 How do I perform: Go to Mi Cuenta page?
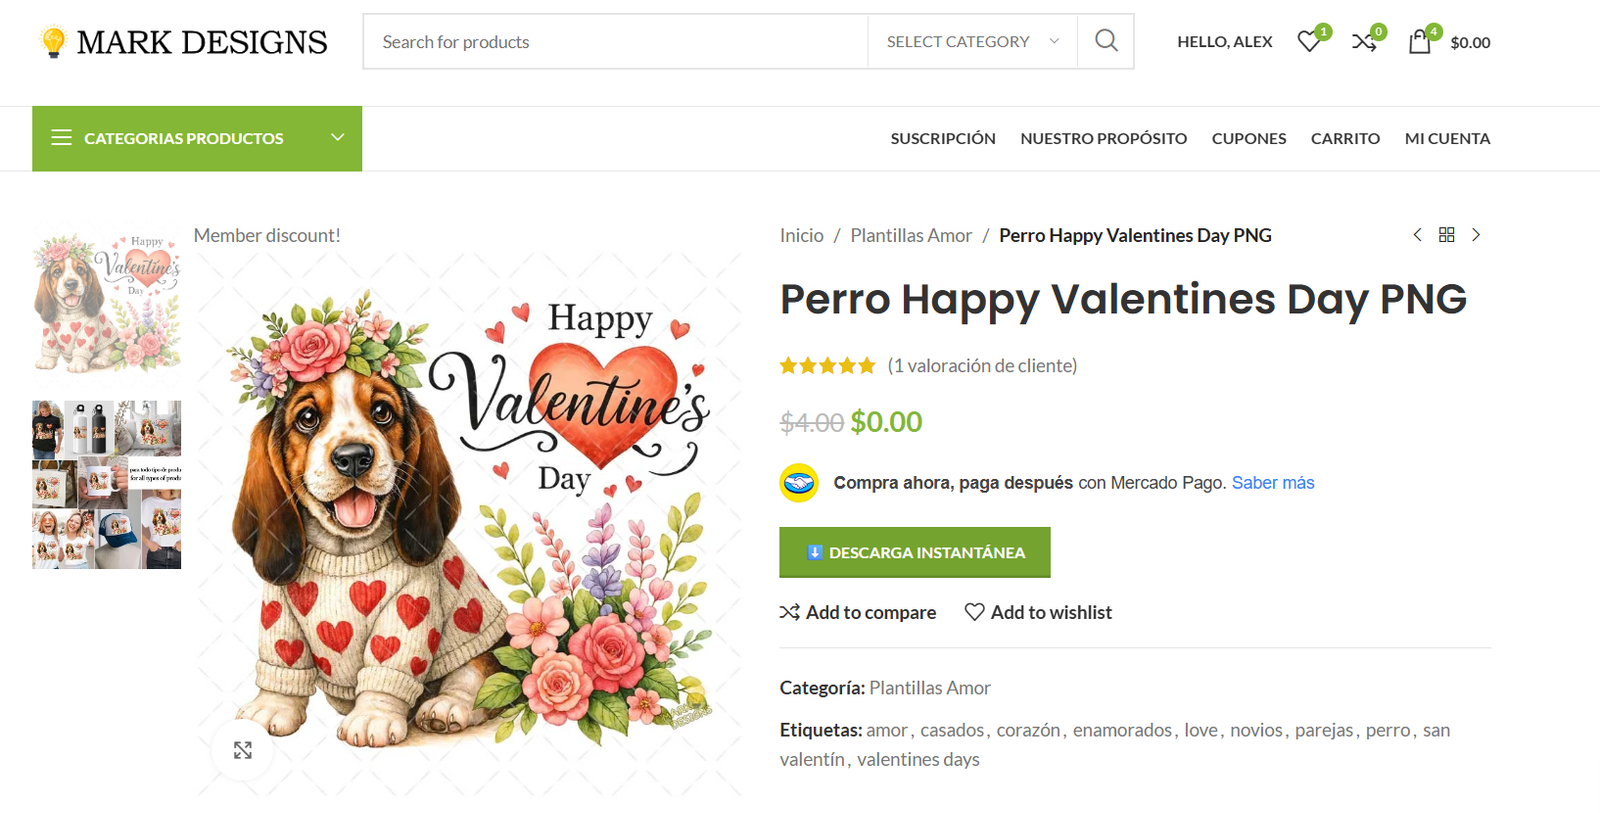[x=1447, y=138]
